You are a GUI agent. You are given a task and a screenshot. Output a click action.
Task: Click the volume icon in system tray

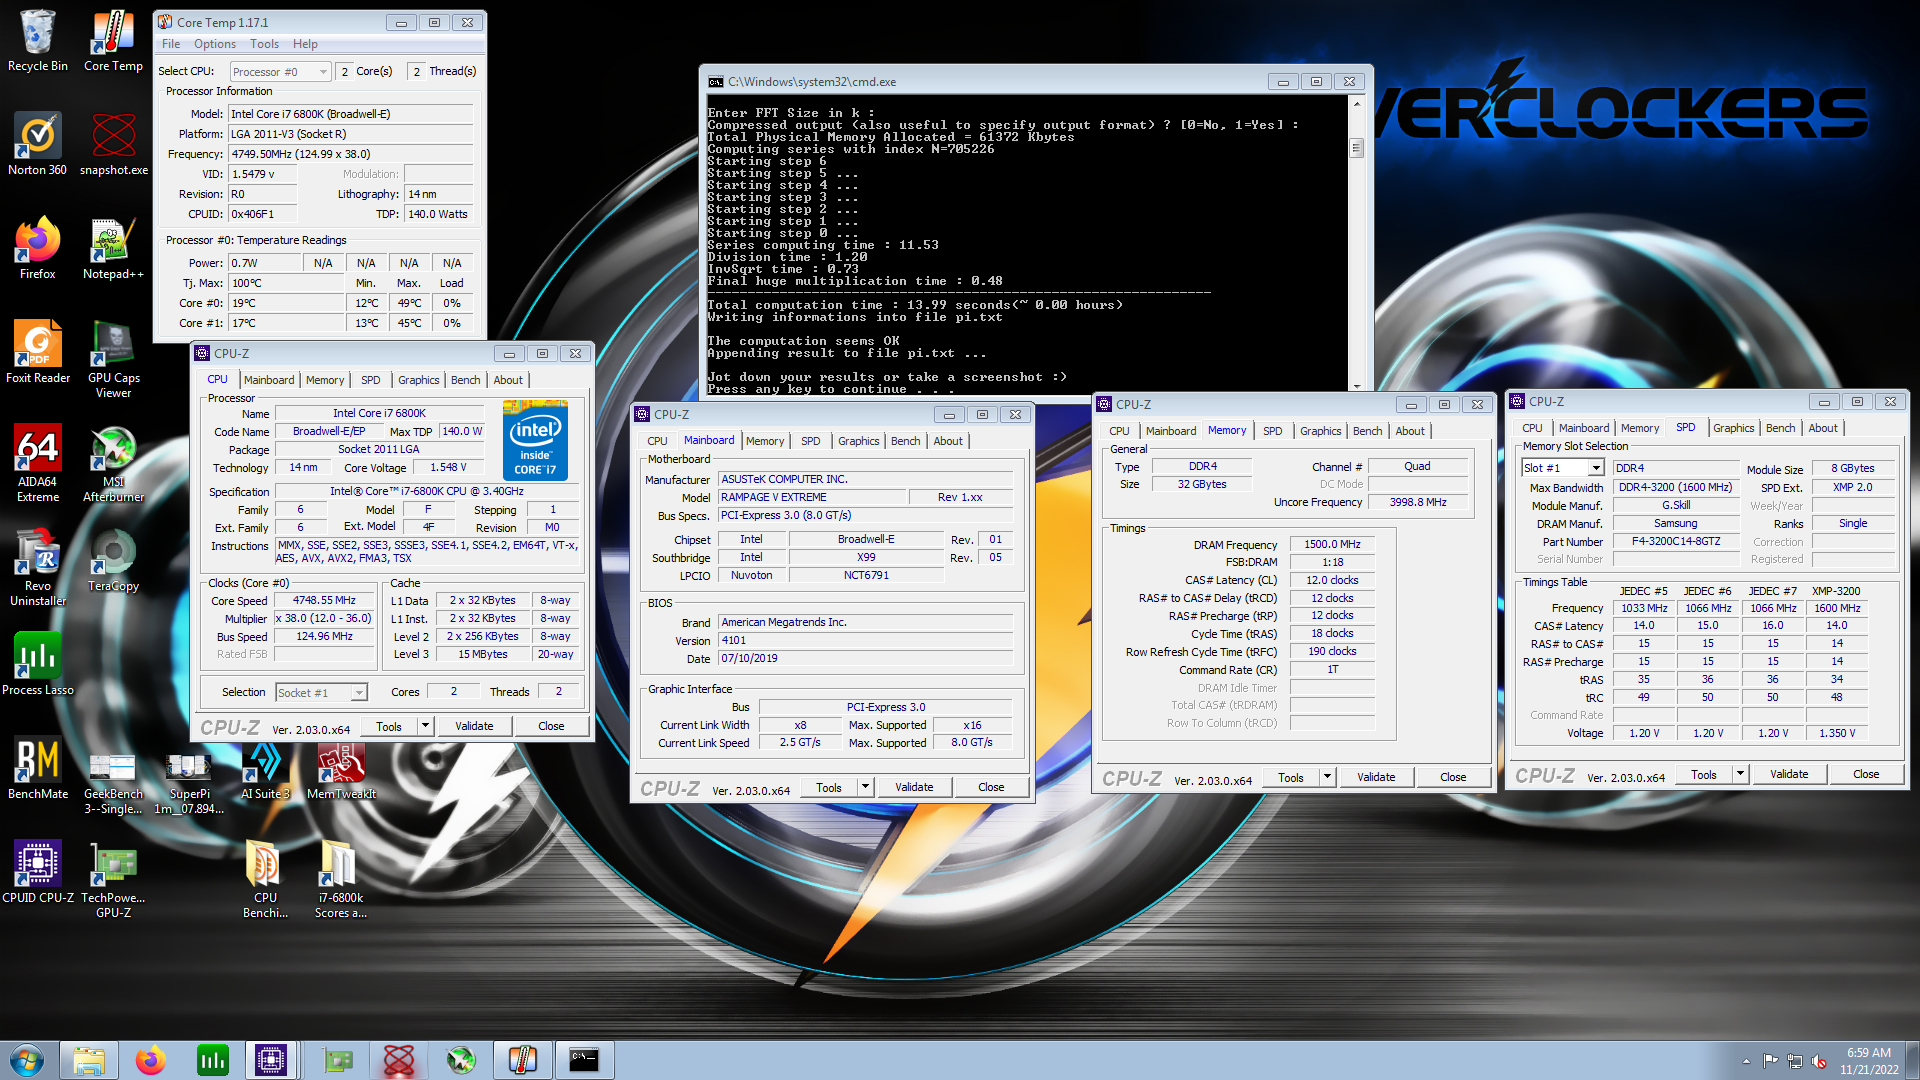1819,1061
